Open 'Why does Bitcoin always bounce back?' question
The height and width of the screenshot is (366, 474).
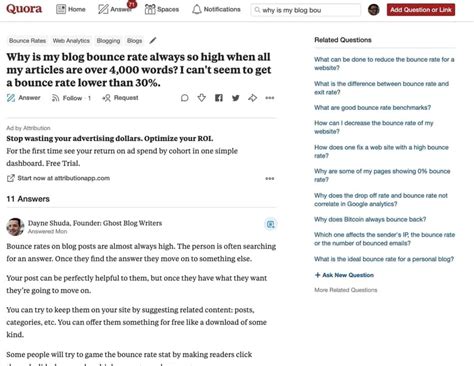[370, 219]
